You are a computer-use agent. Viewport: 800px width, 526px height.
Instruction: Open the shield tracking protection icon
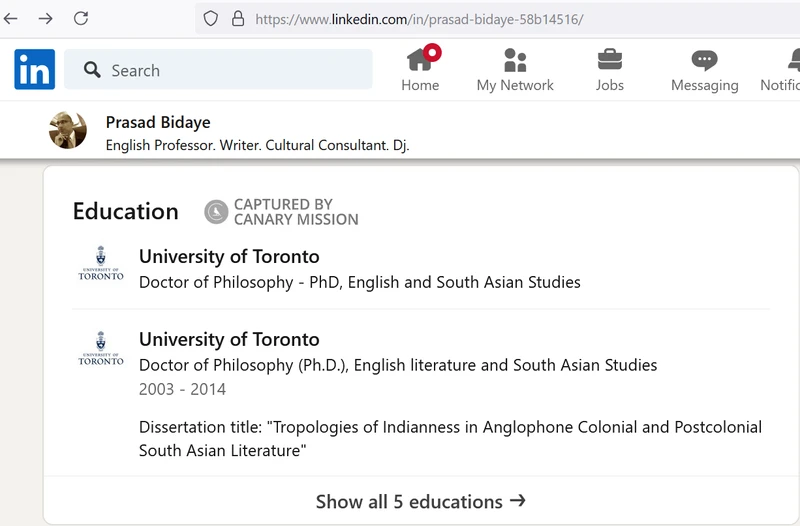click(211, 19)
